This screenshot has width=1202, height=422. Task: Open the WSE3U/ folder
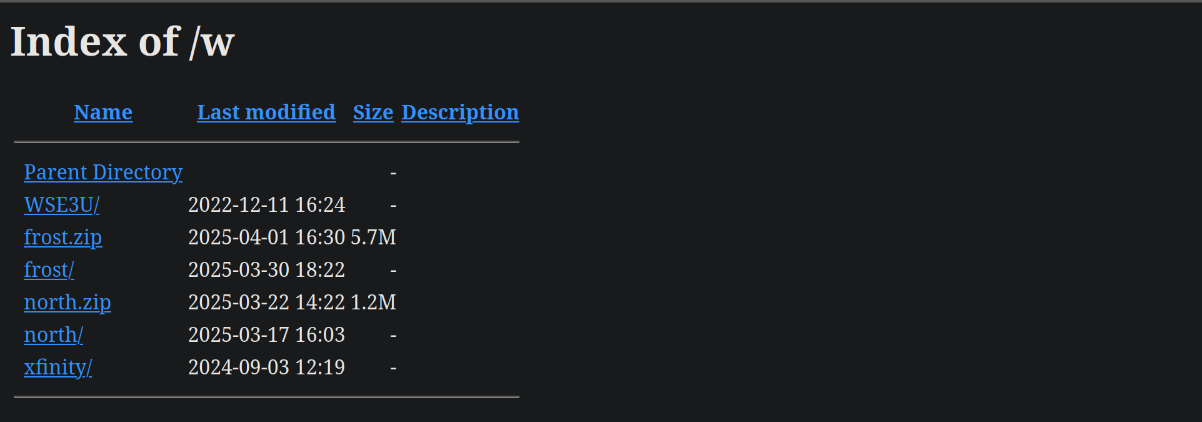(x=62, y=206)
